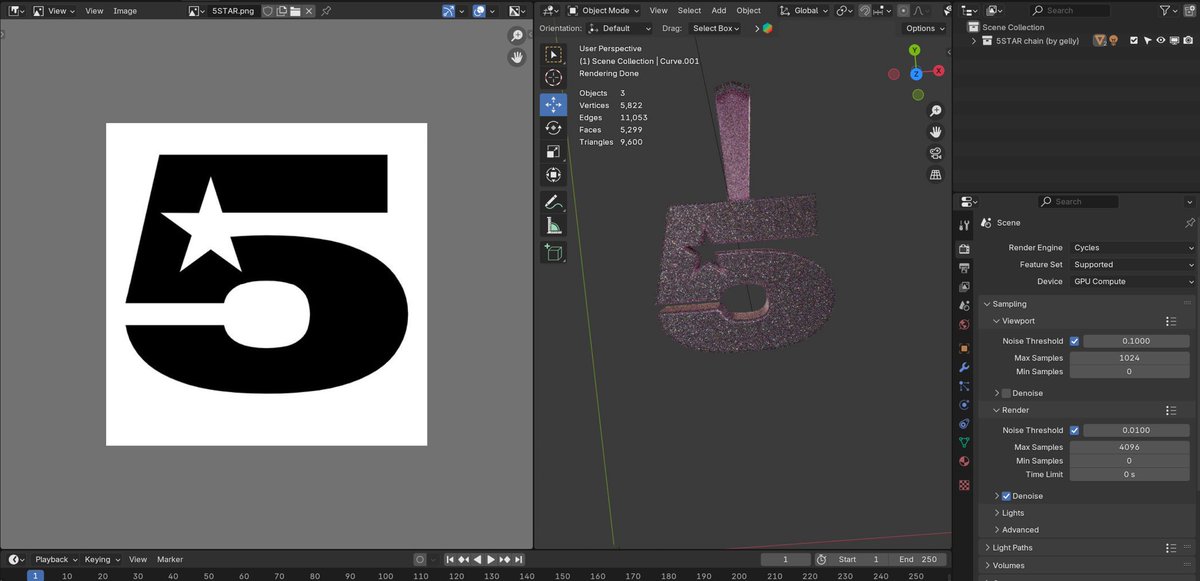Toggle Render Noise Threshold checkbox
Image resolution: width=1200 pixels, height=581 pixels.
[1075, 430]
